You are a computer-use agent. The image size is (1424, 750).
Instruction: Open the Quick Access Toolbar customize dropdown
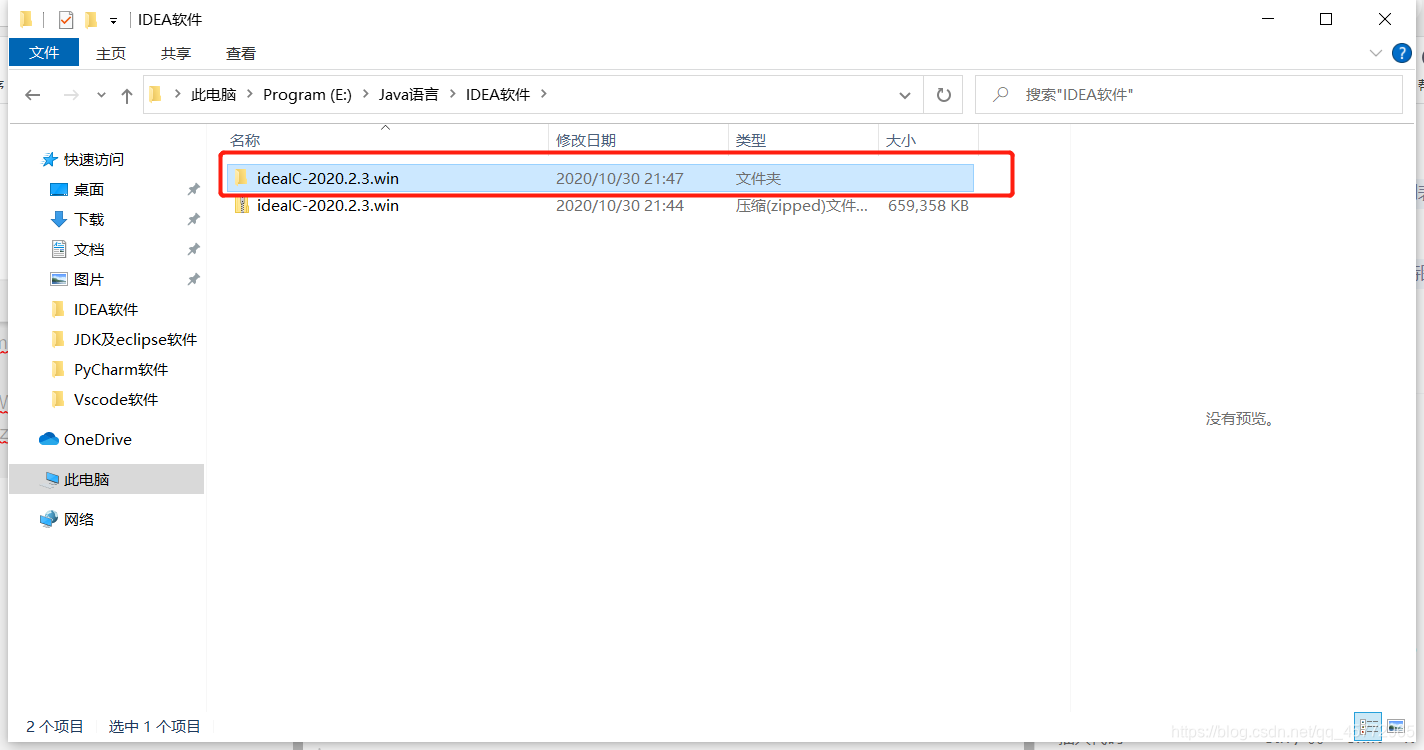point(113,20)
